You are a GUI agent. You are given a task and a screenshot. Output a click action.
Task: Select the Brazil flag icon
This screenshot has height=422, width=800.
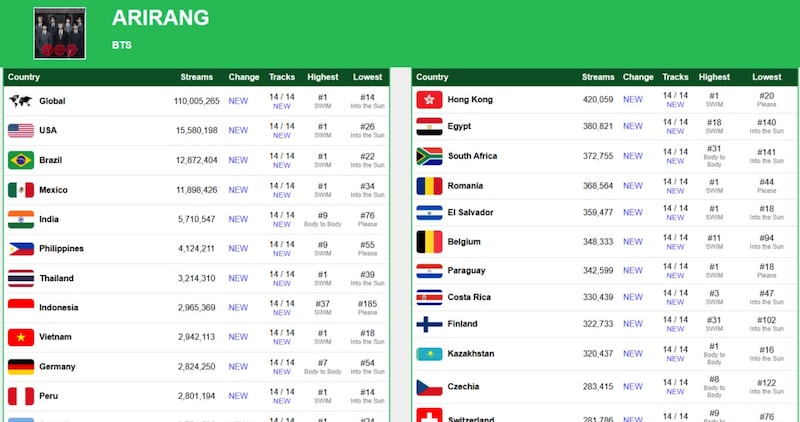pos(20,160)
